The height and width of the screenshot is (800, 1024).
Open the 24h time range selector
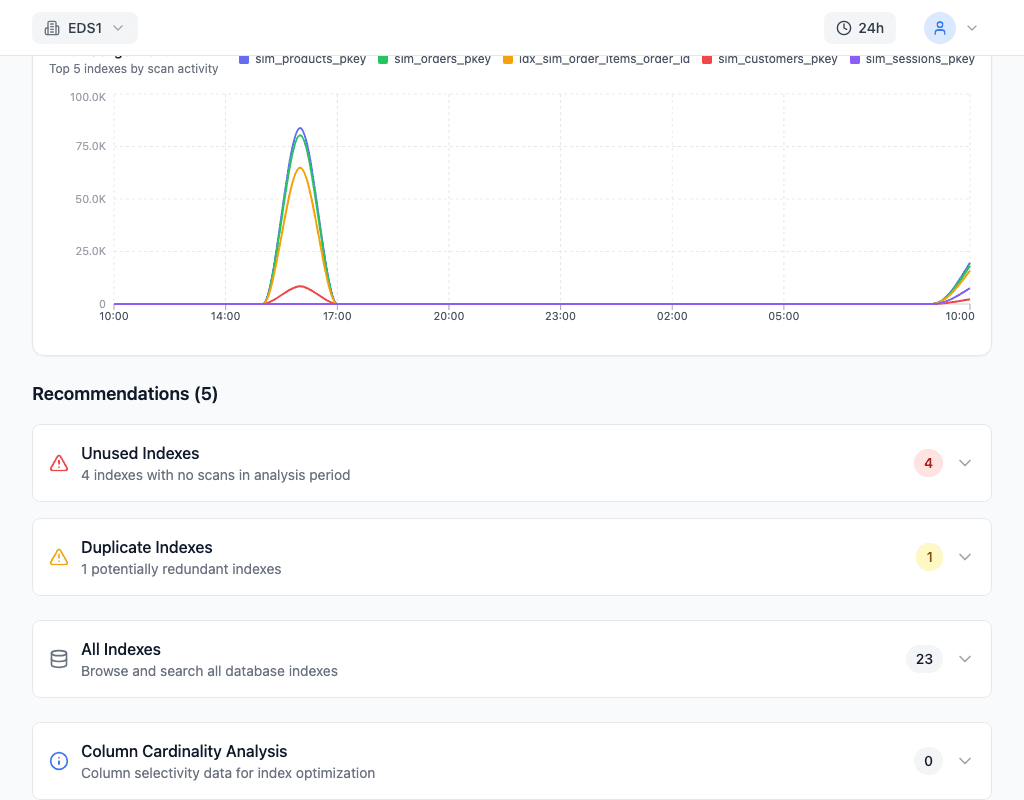[x=860, y=28]
